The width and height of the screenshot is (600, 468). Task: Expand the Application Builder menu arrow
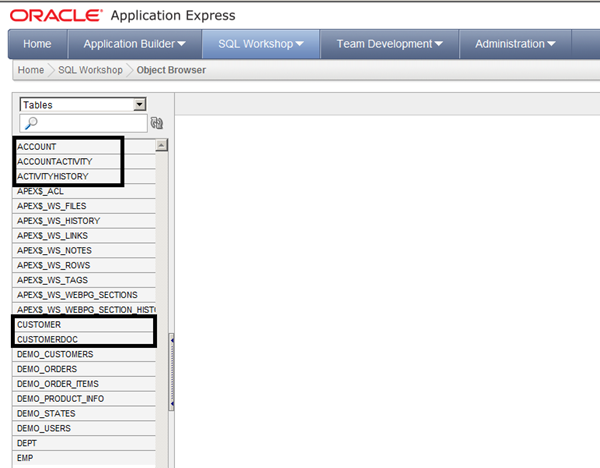181,44
